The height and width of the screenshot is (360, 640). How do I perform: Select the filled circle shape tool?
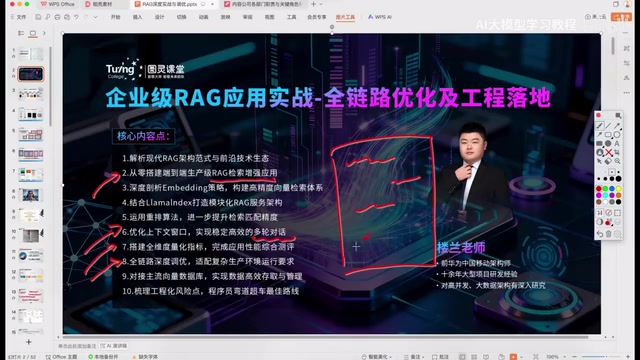coord(608,143)
